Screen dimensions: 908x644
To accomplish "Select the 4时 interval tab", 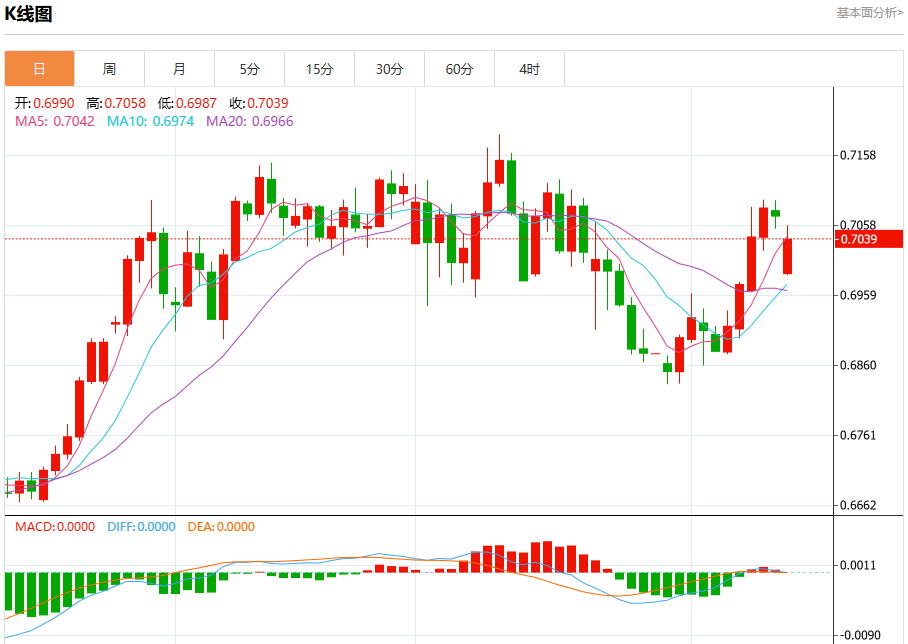I will point(530,69).
